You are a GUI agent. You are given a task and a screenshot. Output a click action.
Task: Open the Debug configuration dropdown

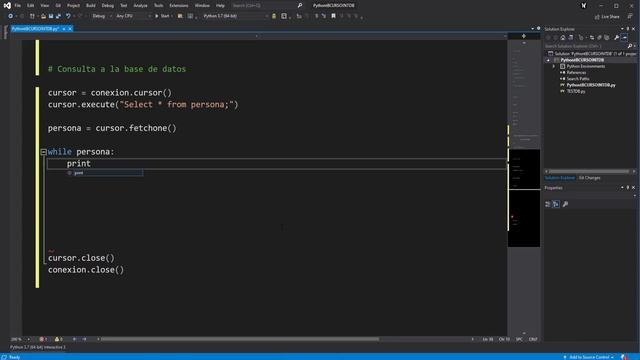click(x=101, y=16)
